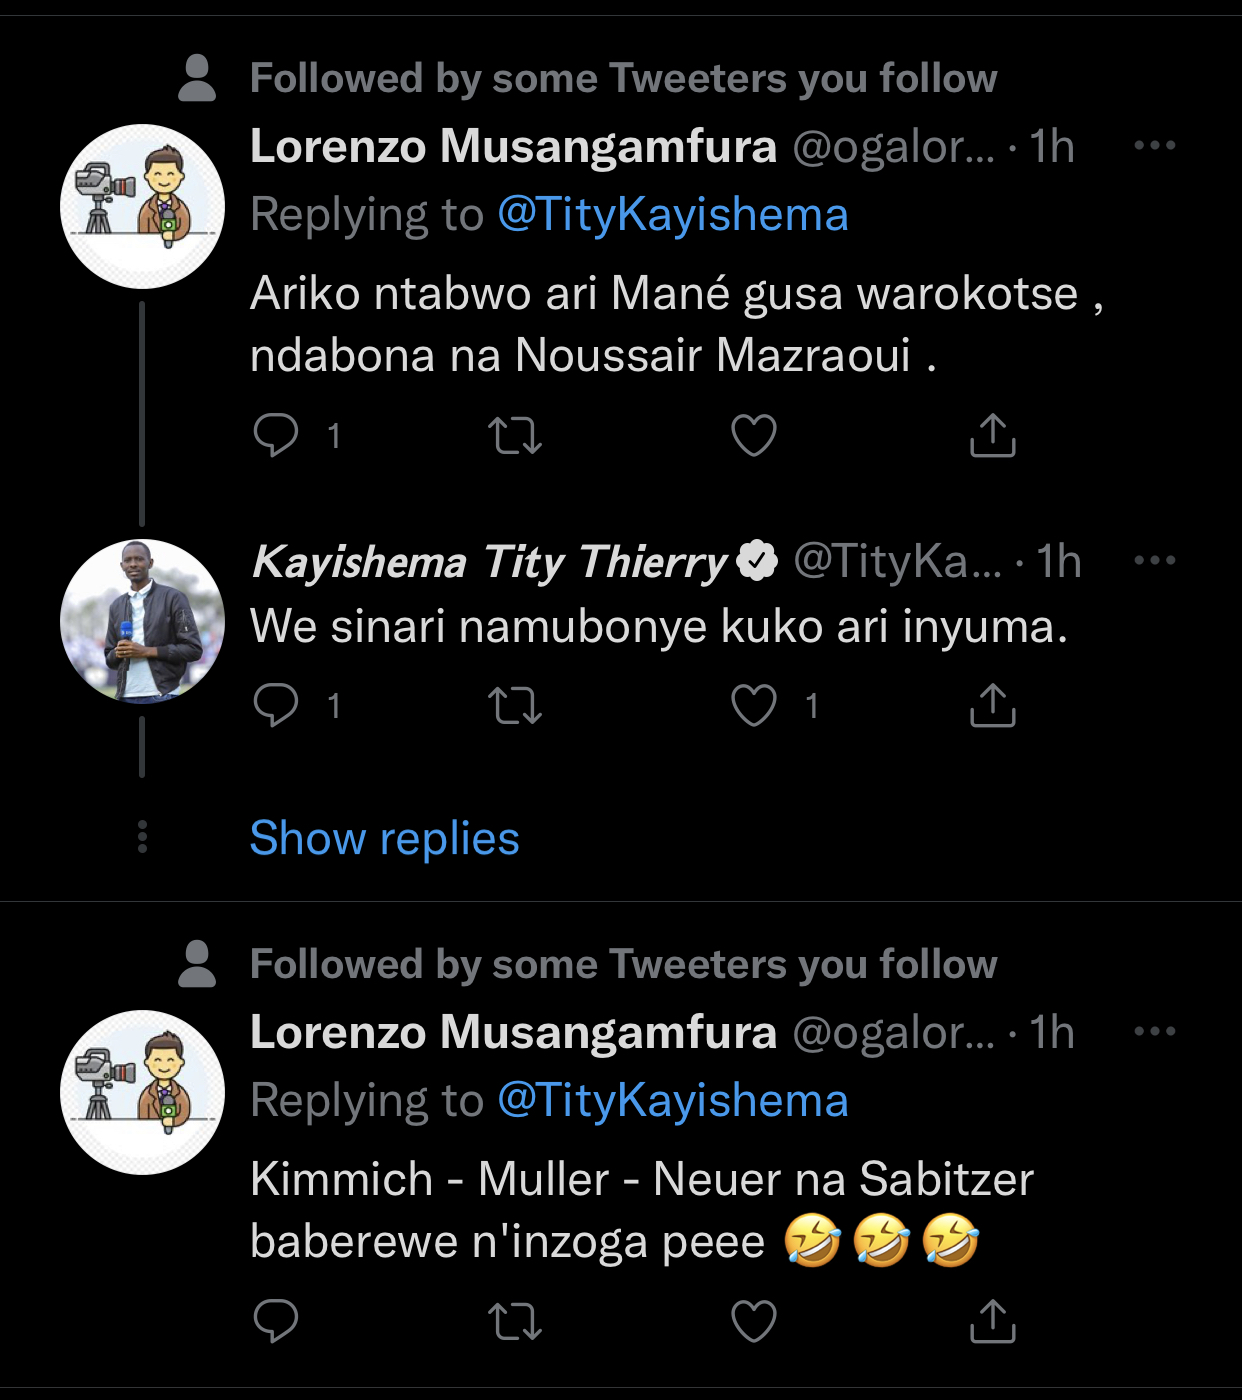This screenshot has width=1242, height=1400.
Task: Retweet Kayishema Tity Thierry's tweet
Action: (515, 705)
